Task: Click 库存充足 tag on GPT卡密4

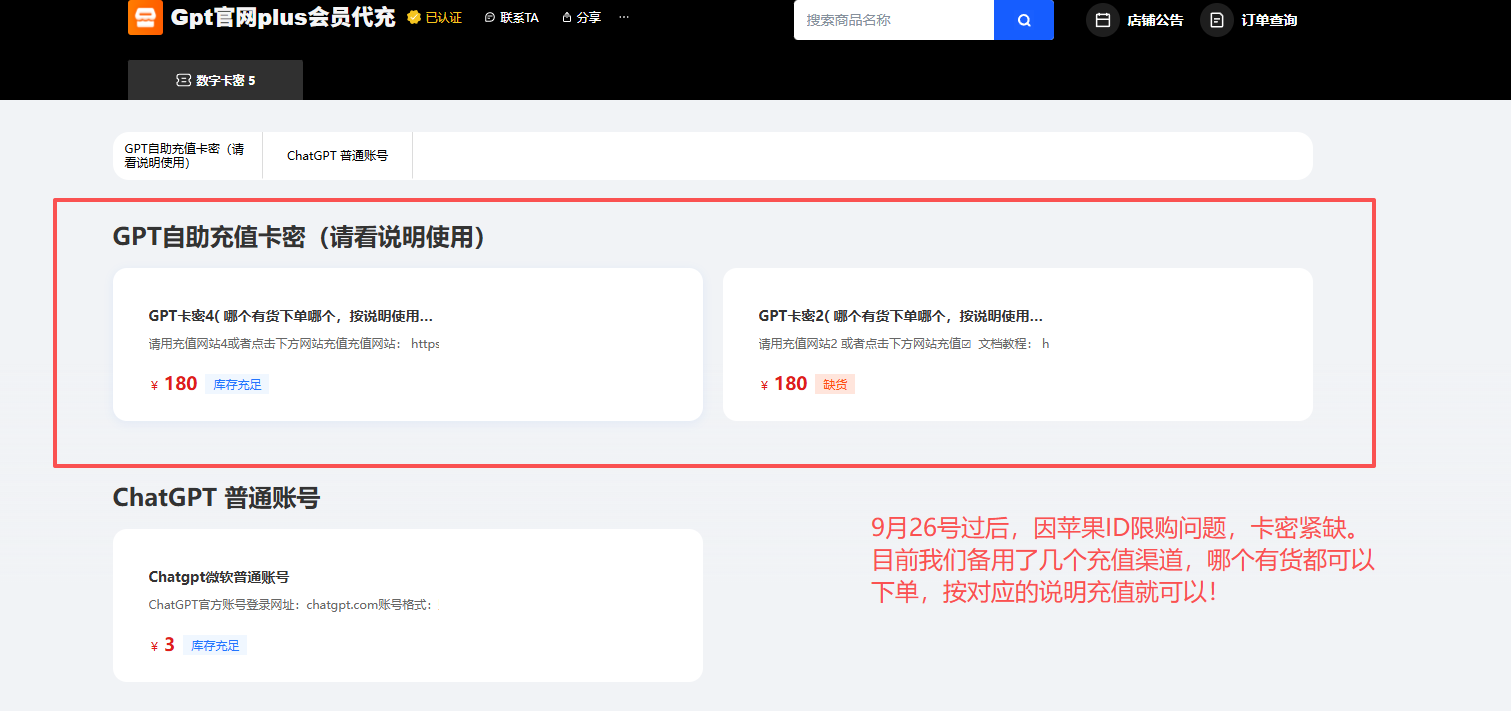Action: [237, 384]
